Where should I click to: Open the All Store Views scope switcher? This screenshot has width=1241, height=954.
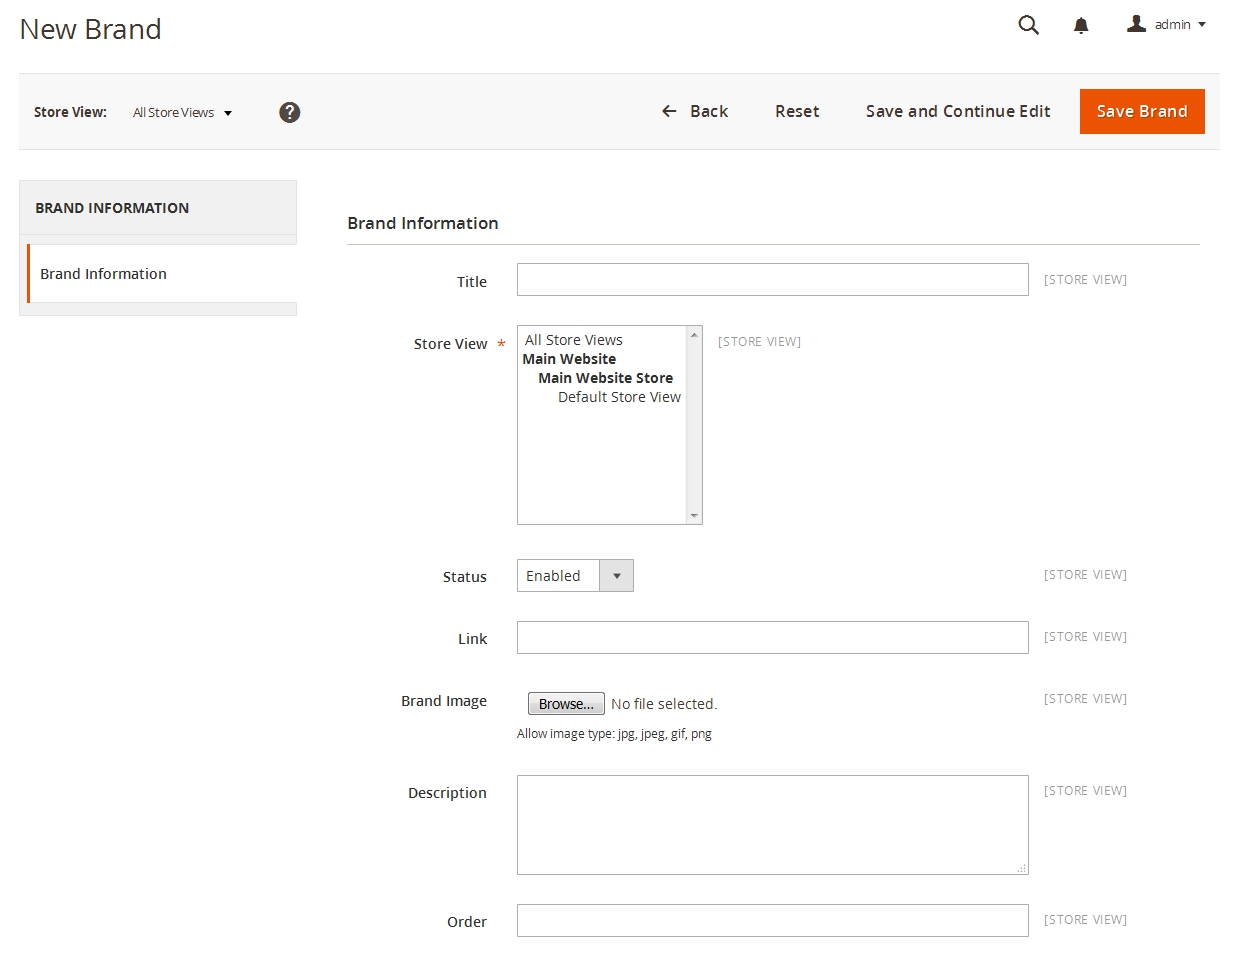(182, 113)
